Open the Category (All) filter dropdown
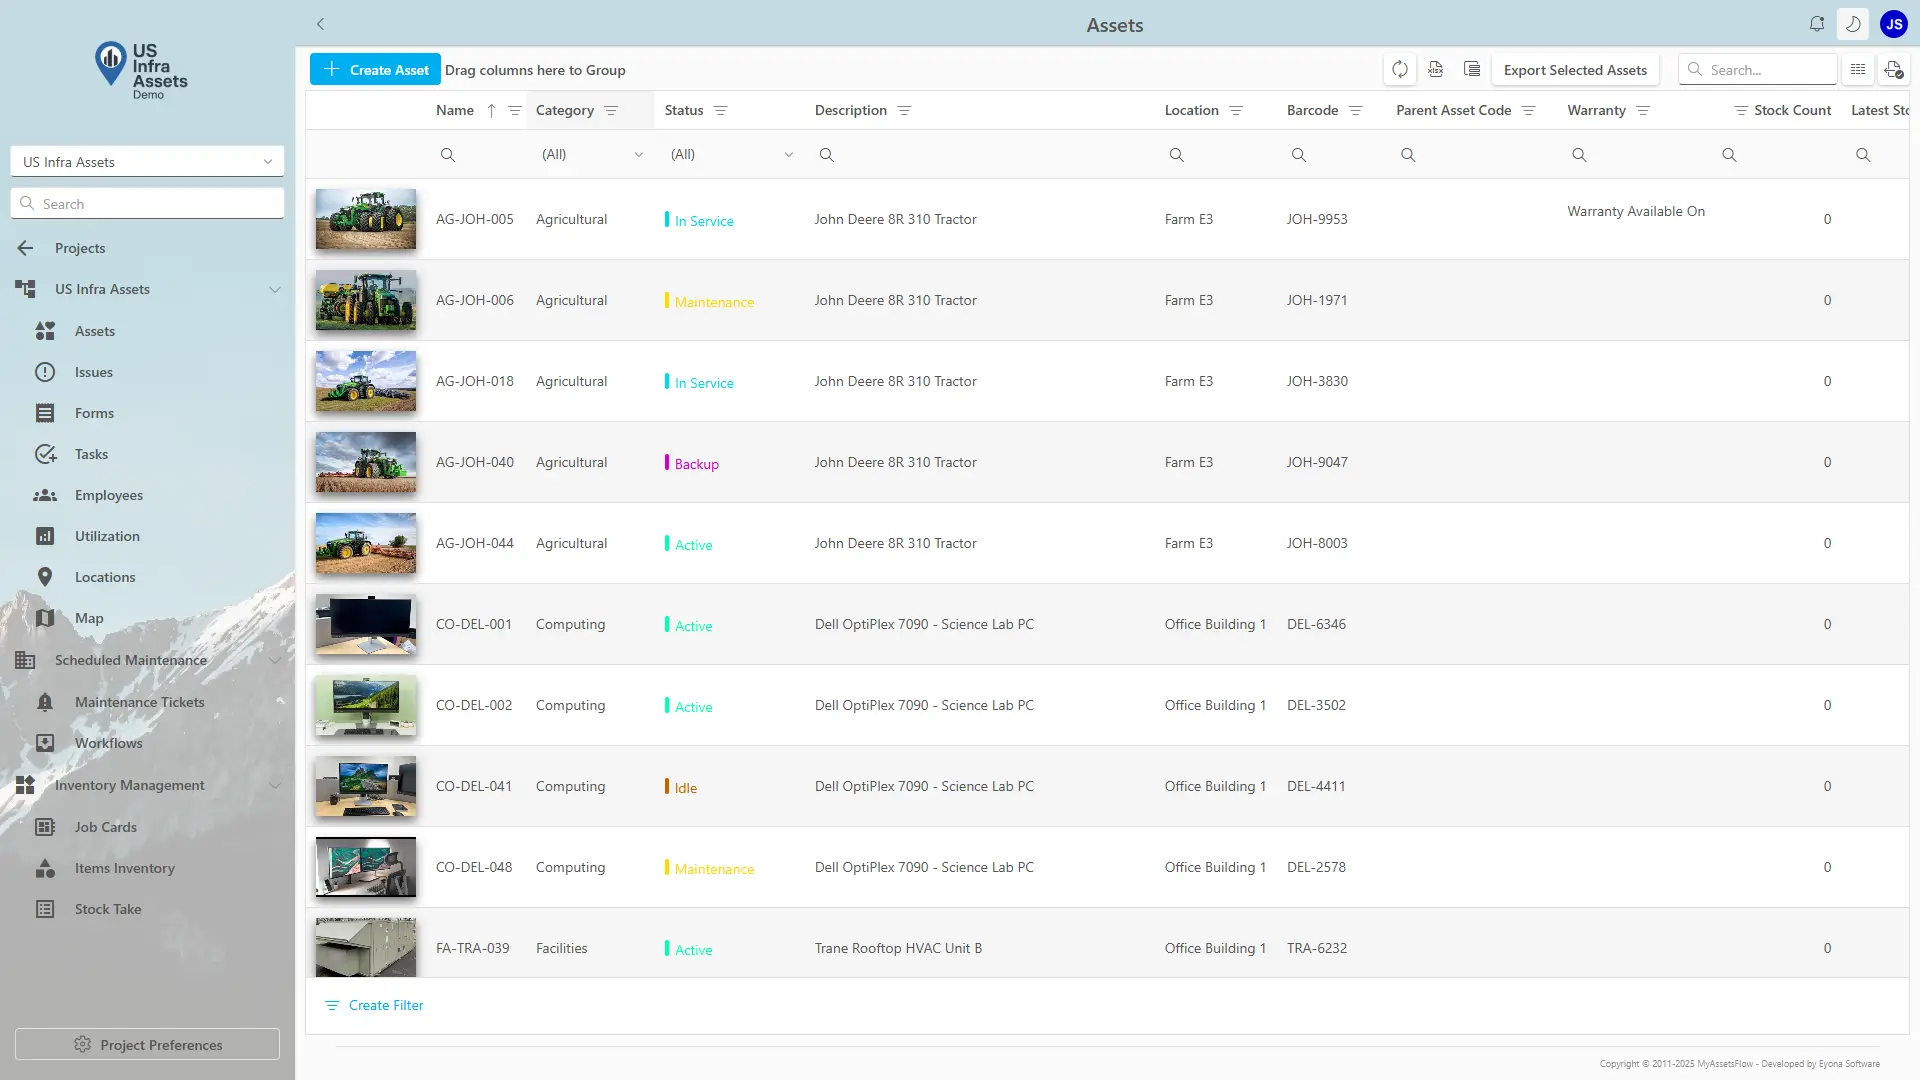 tap(592, 155)
